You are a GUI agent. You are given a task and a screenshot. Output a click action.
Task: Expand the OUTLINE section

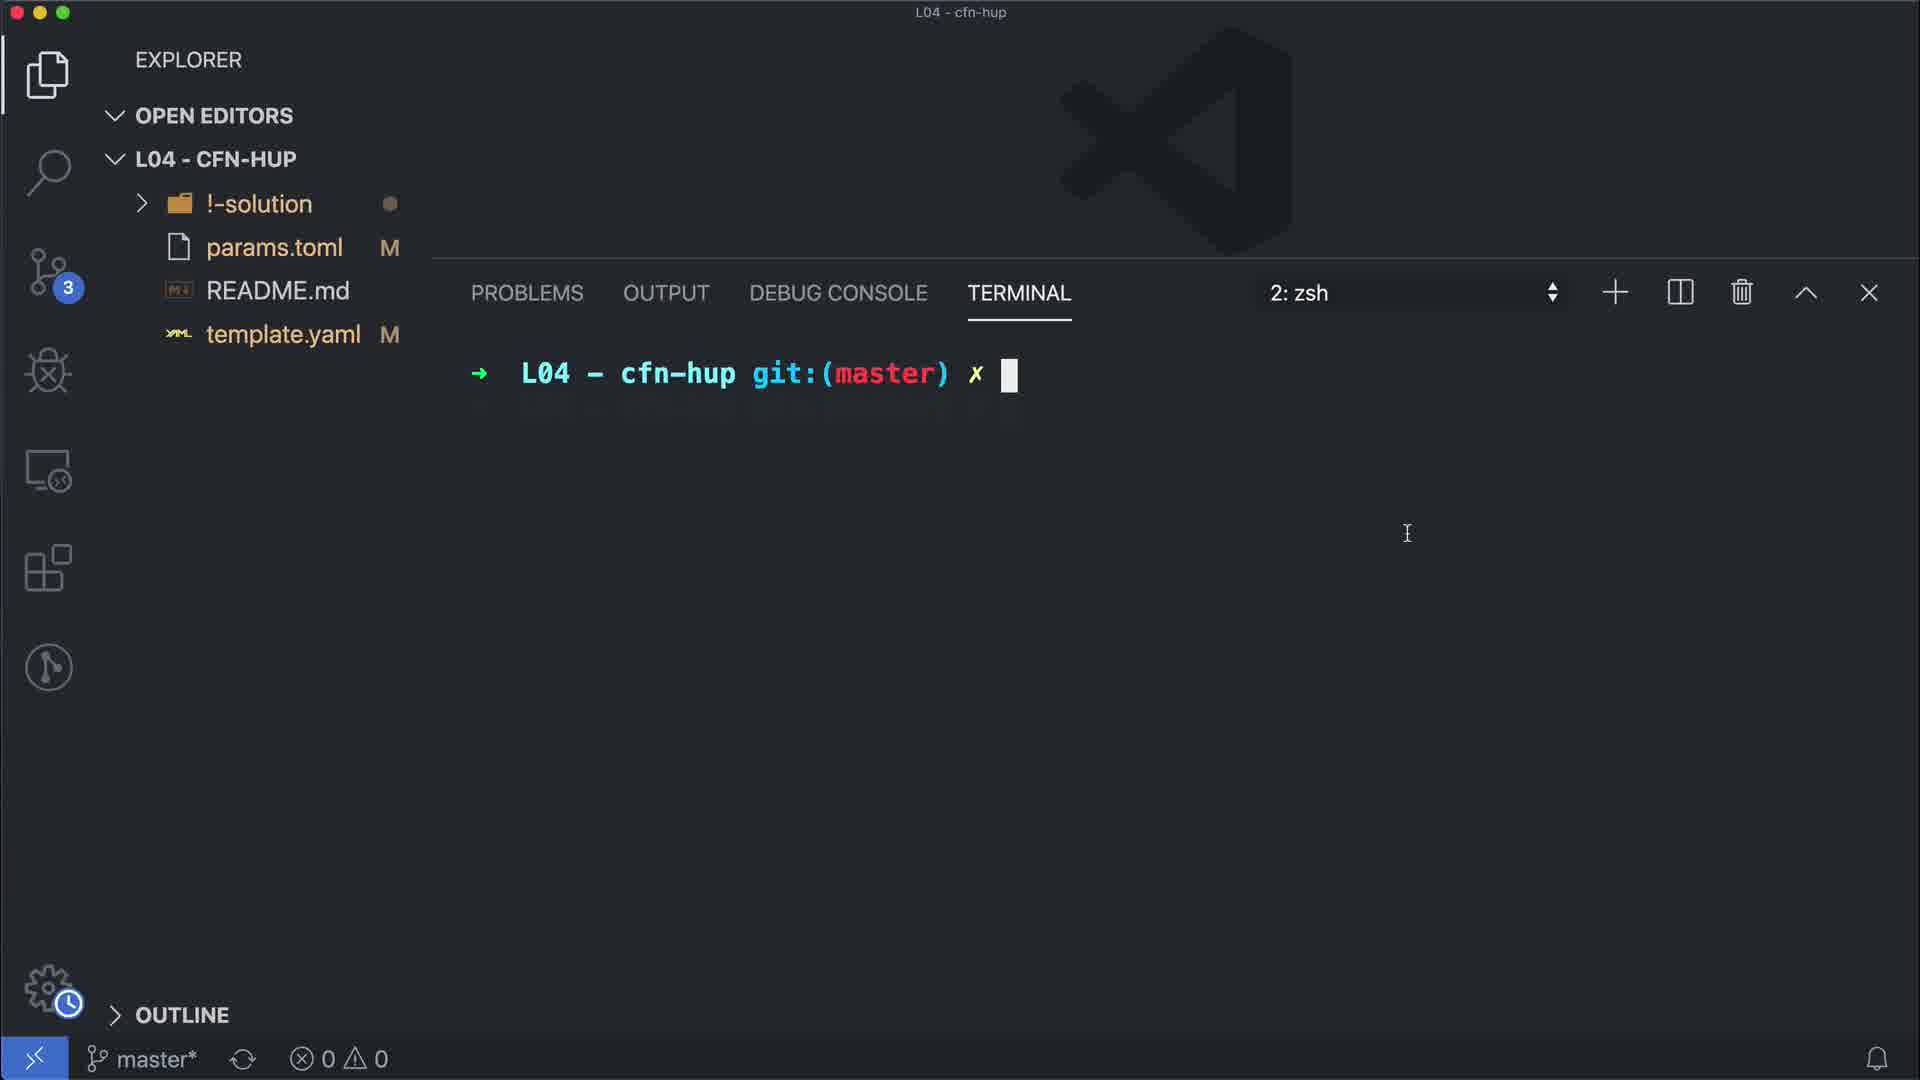pos(181,1015)
